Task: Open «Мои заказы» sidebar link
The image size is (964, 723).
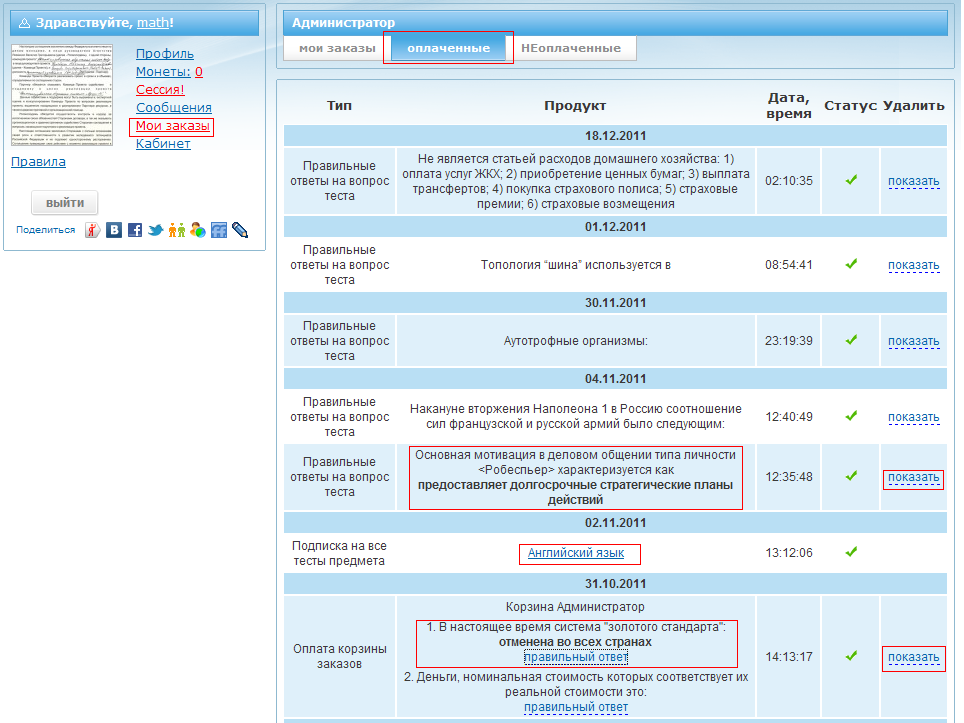Action: [173, 126]
